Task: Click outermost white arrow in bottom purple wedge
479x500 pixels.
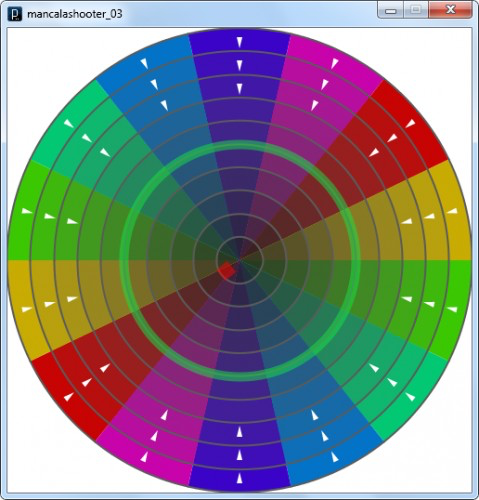Action: 239,478
